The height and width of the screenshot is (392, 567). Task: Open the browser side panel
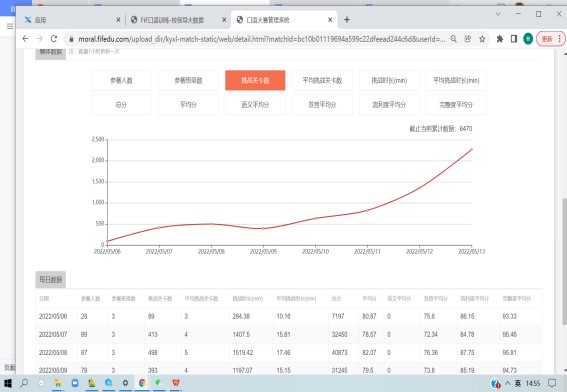tap(513, 39)
